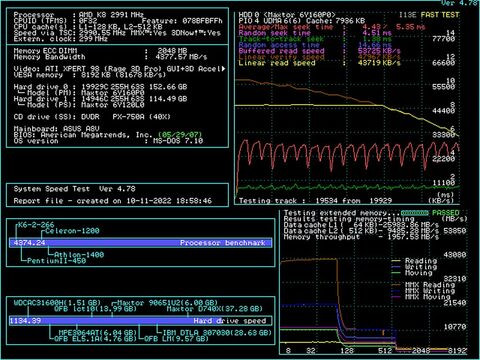Click the 77700 axis value on HDD chart
Viewport: 480px width, 360px height.
[443, 39]
